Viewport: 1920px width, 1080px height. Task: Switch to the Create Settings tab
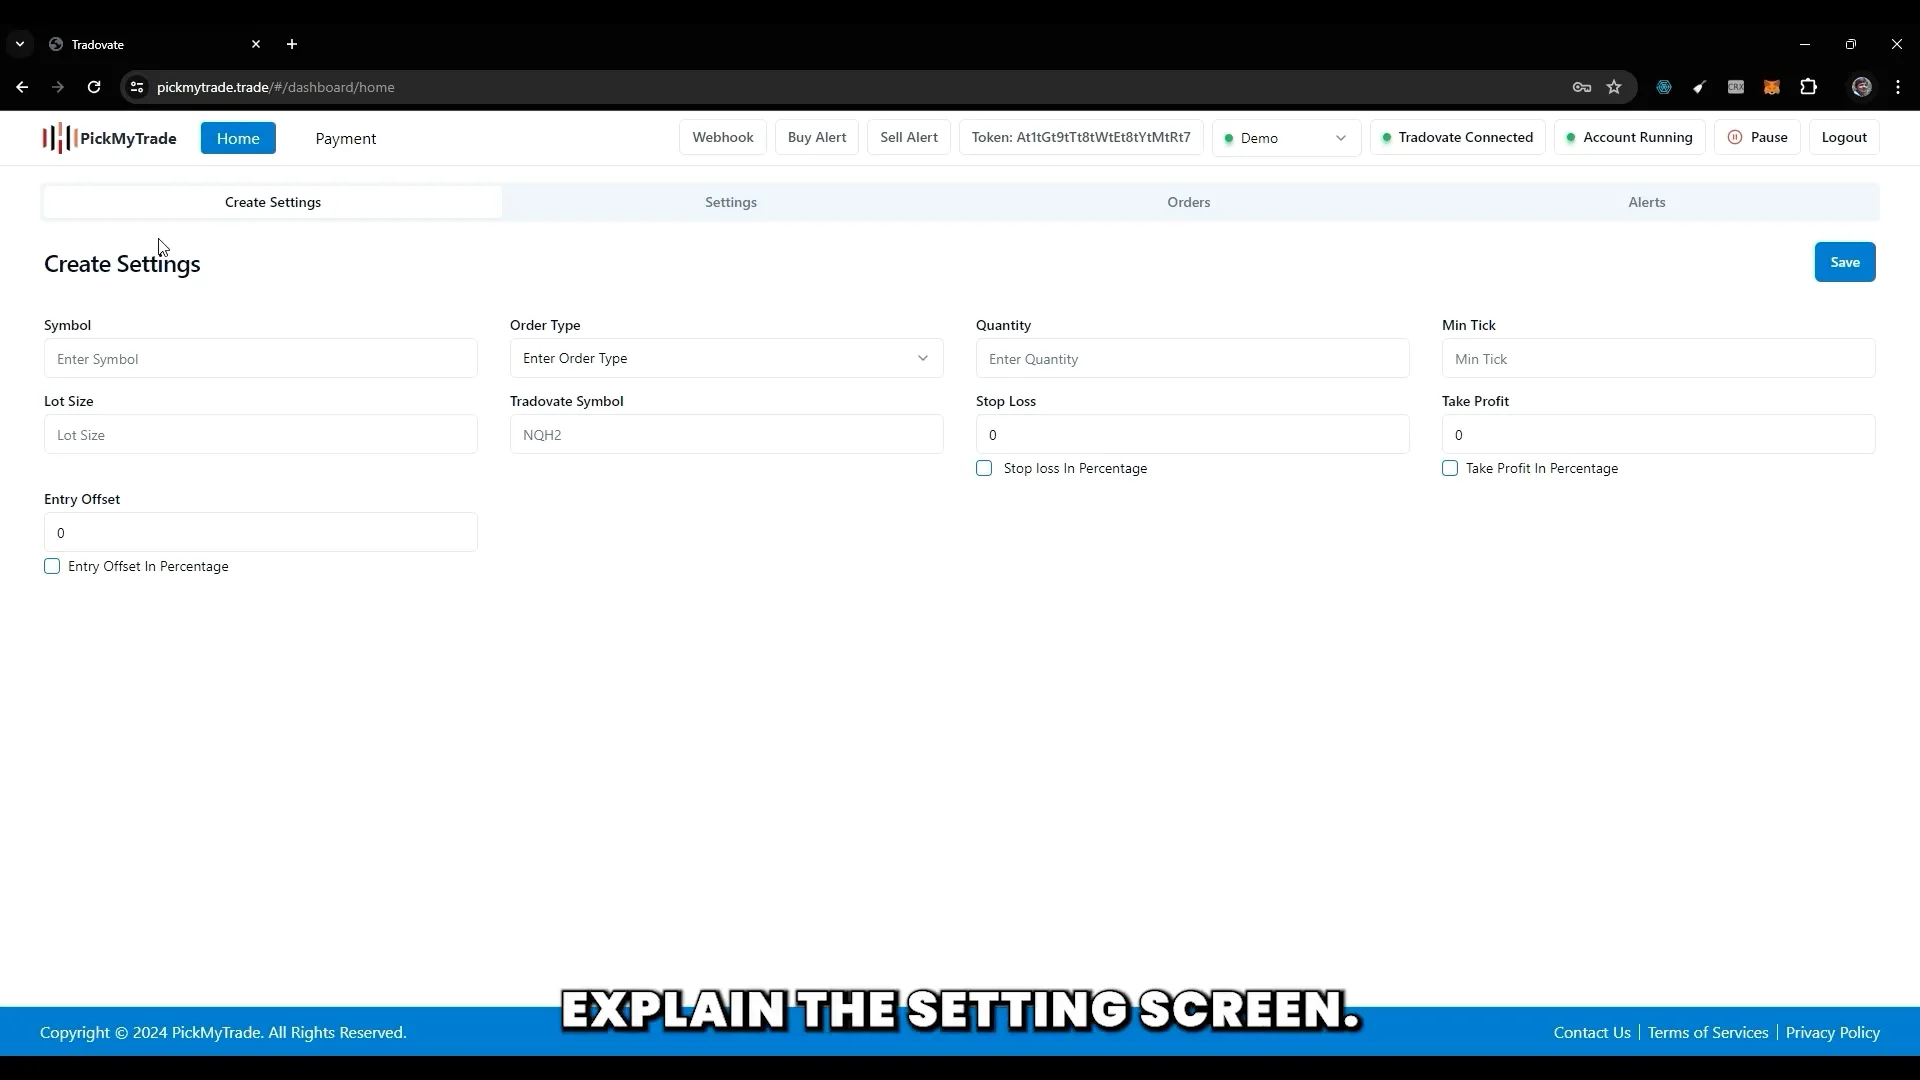pos(273,202)
